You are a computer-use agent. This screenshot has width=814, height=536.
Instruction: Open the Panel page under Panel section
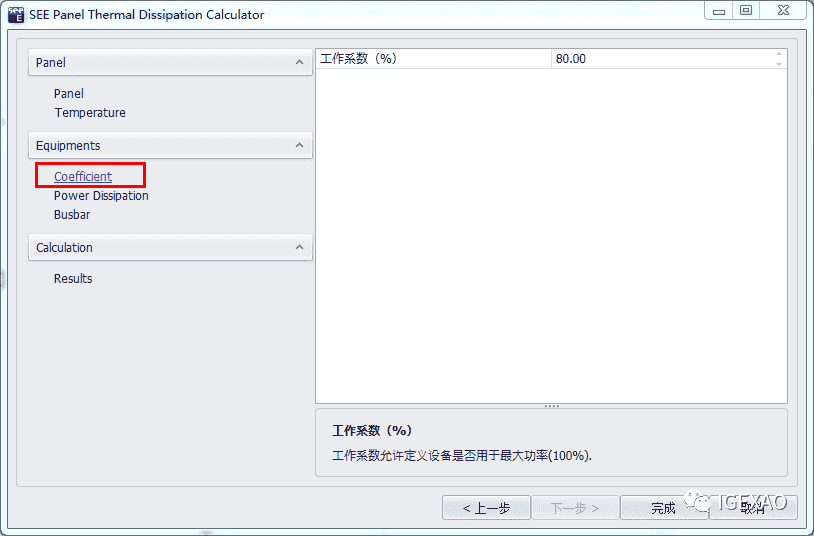click(69, 93)
